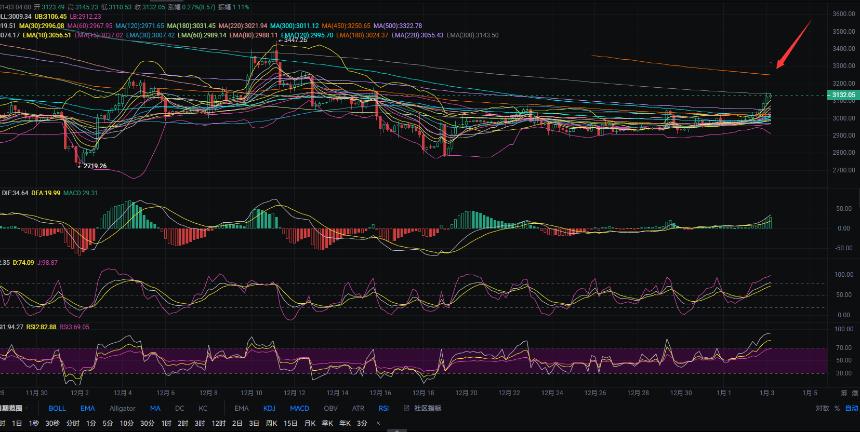The height and width of the screenshot is (432, 860).
Task: Select the 15日 interval
Action: tap(291, 423)
